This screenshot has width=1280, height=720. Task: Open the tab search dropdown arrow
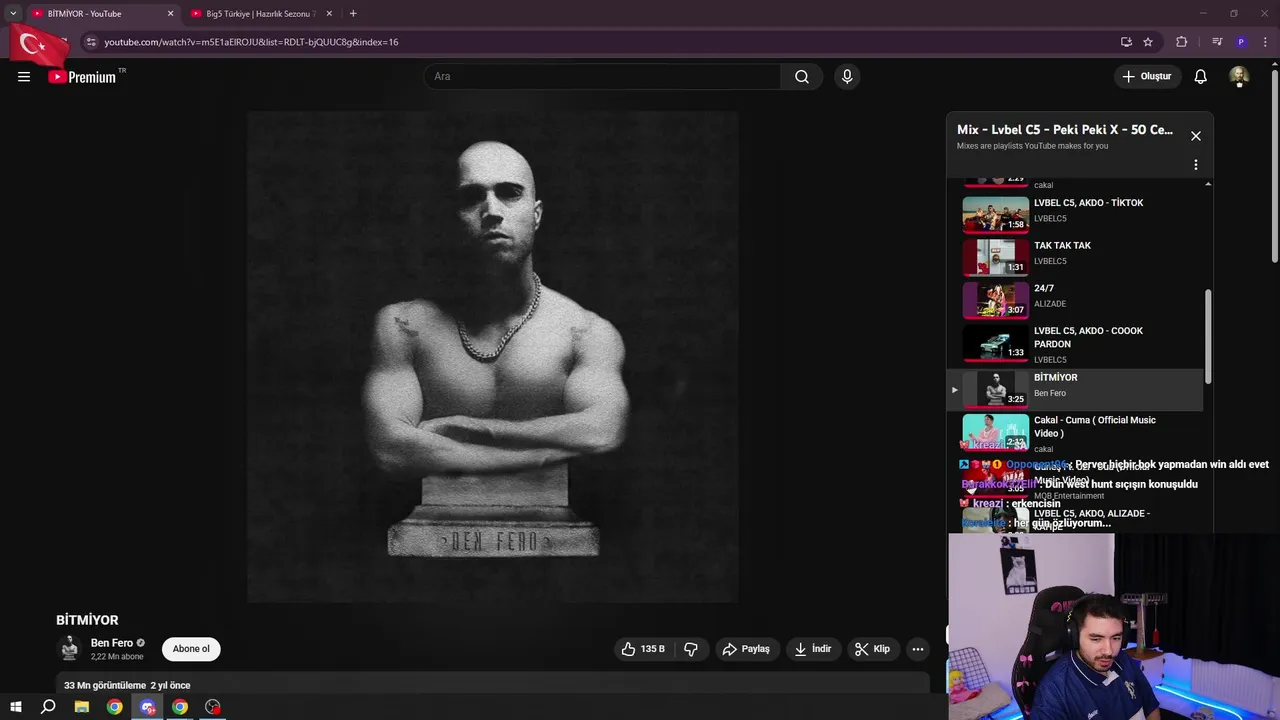click(x=13, y=14)
